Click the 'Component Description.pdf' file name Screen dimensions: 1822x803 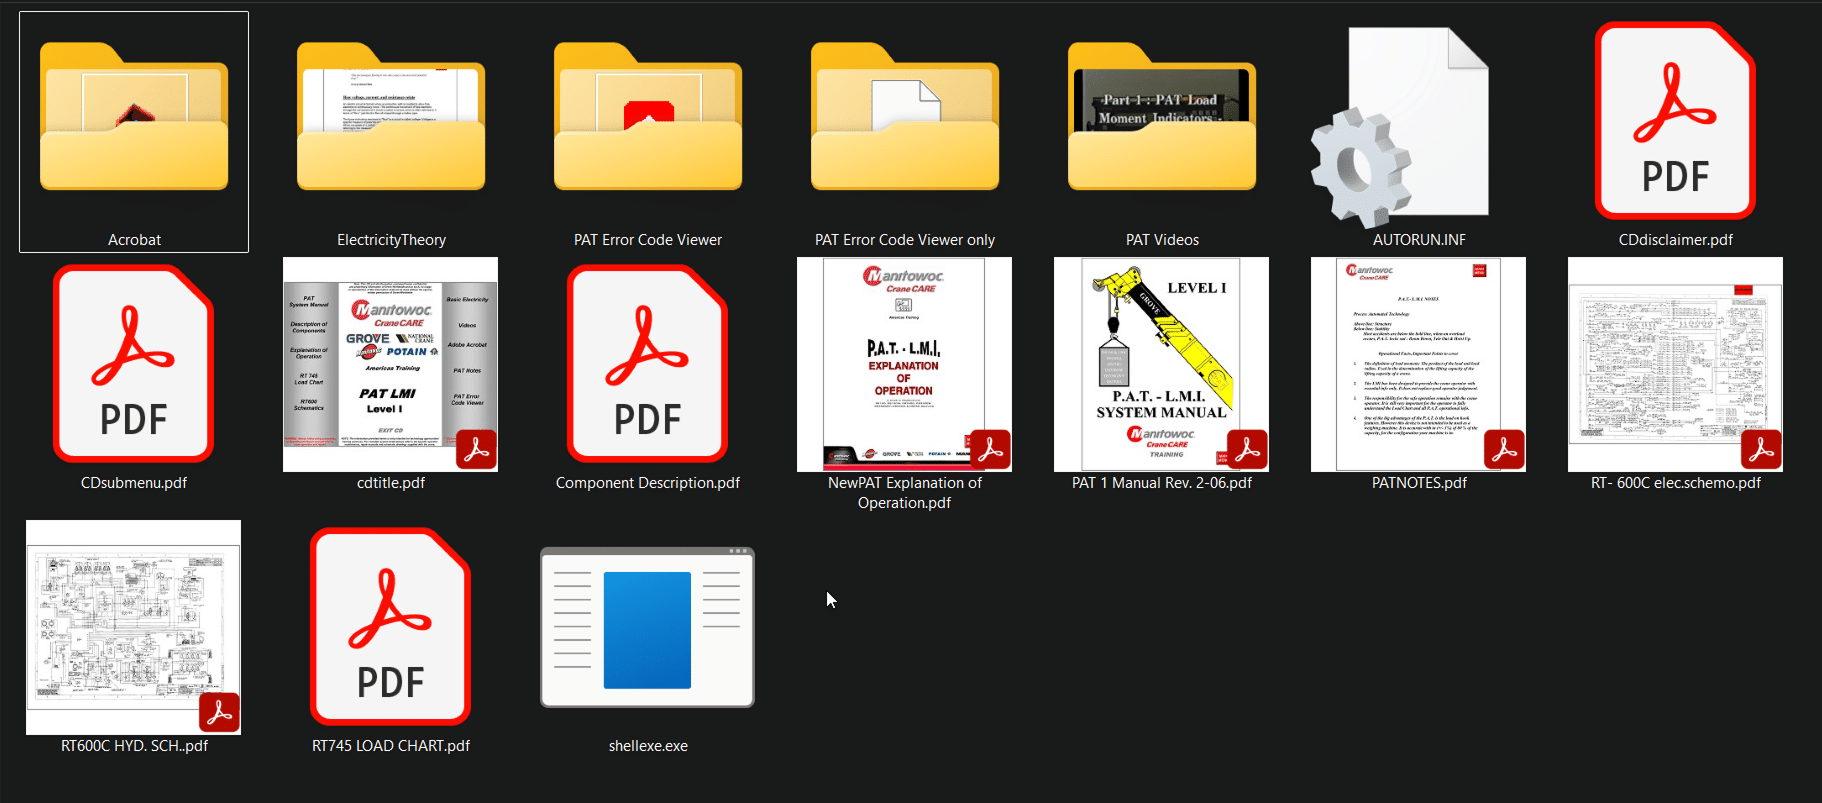point(648,483)
